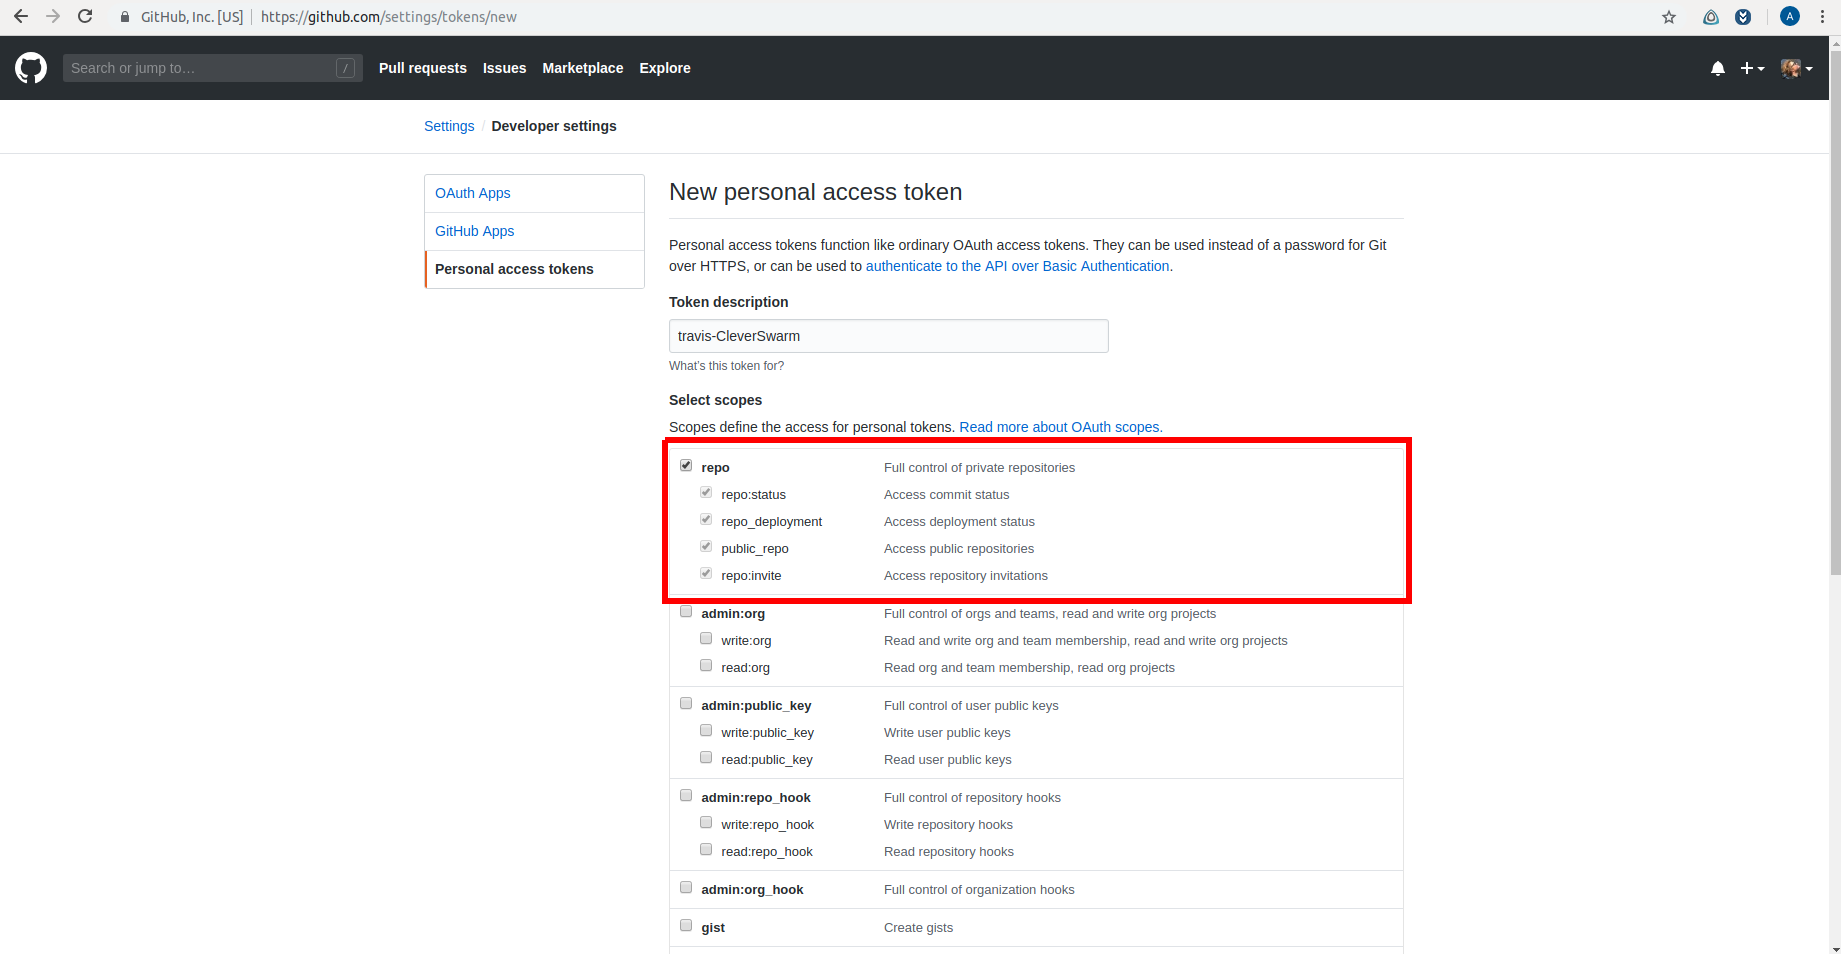Open the Pull requests nav item
Image resolution: width=1841 pixels, height=954 pixels.
click(422, 68)
